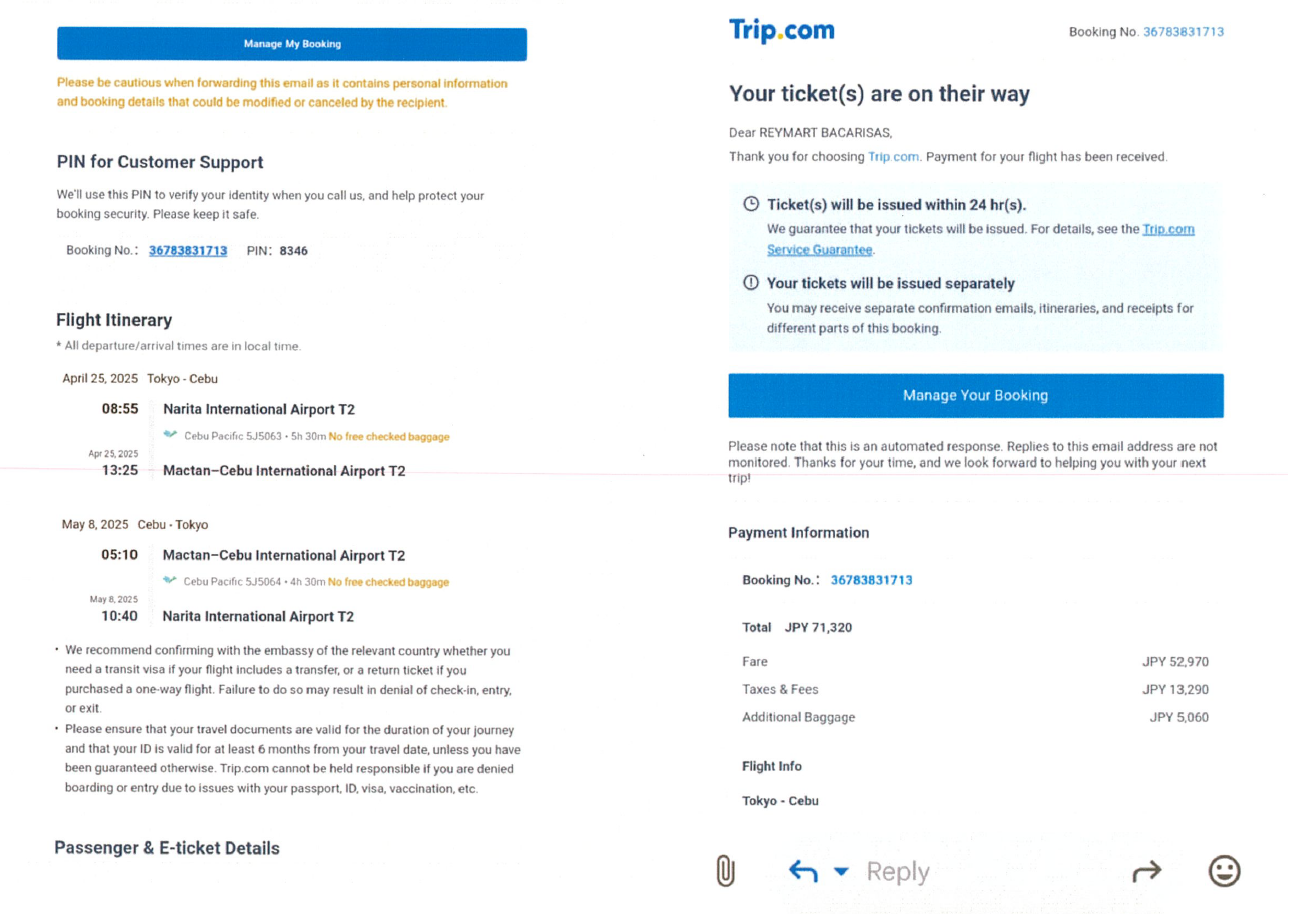
Task: Click Cebu Pacific airline icon for flight 5J5063
Action: coord(171,436)
